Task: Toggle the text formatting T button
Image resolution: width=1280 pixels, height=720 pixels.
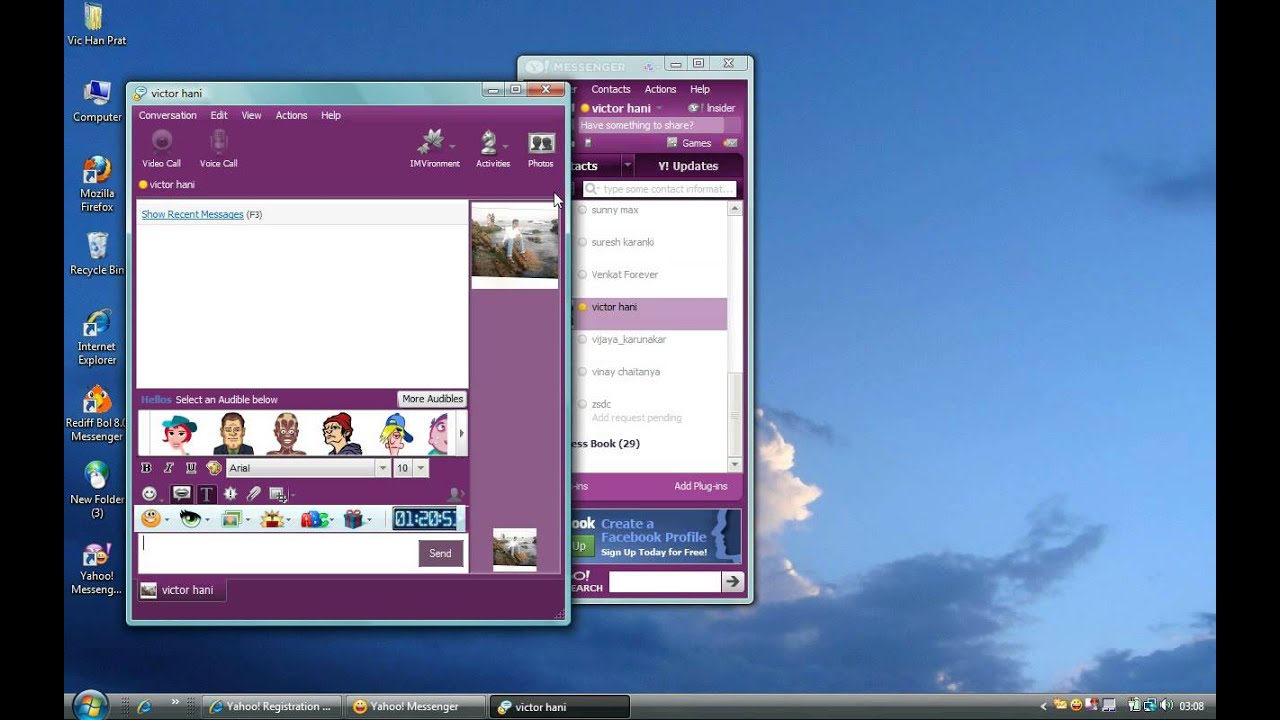Action: tap(206, 494)
